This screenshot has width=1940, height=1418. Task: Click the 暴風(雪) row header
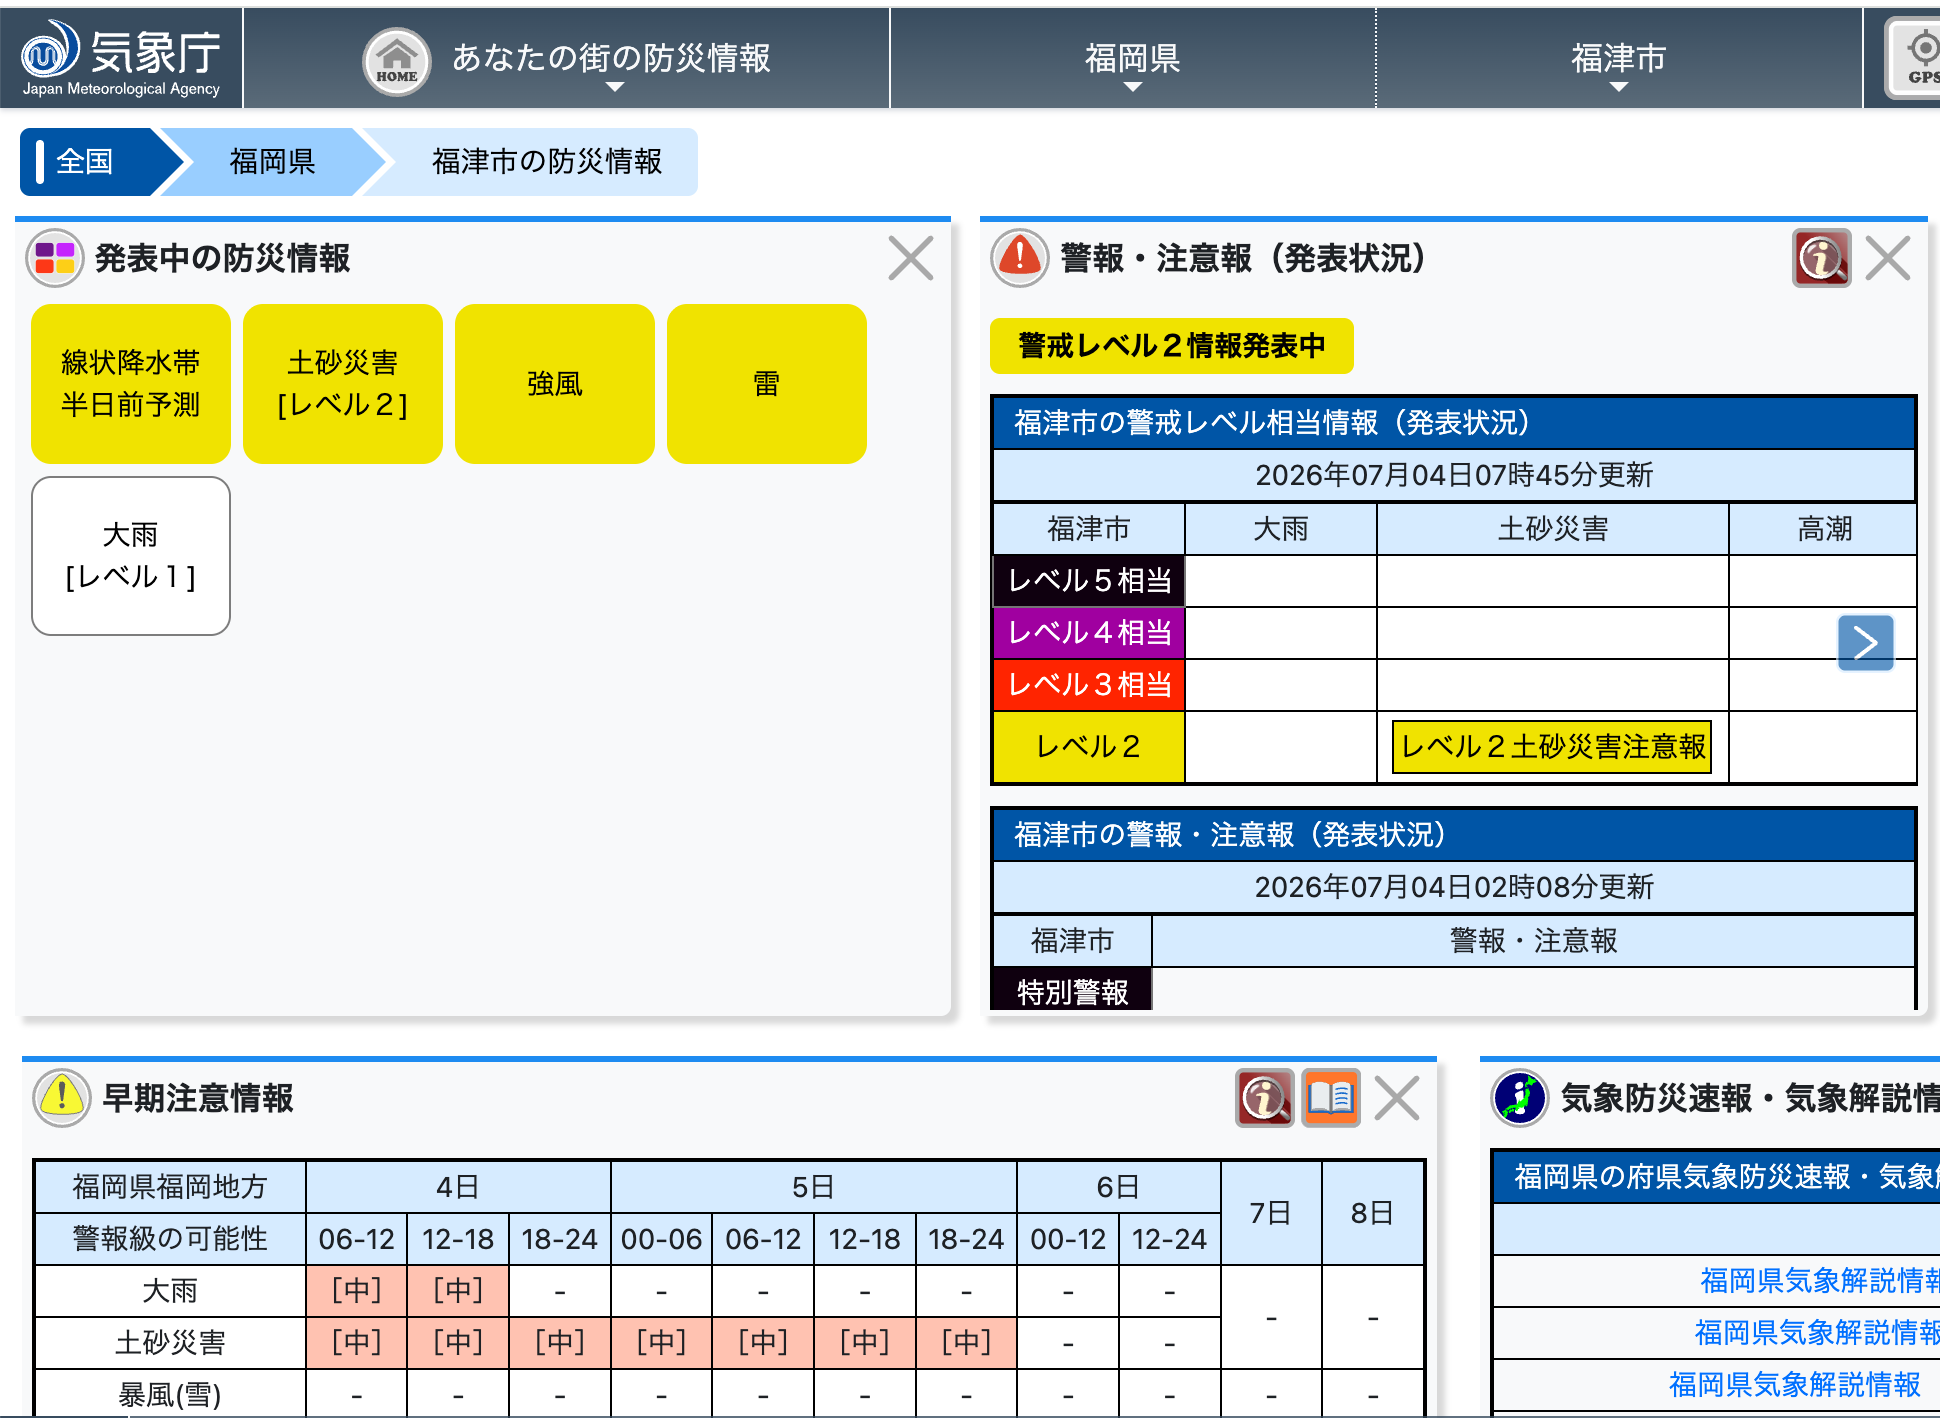[x=170, y=1393]
